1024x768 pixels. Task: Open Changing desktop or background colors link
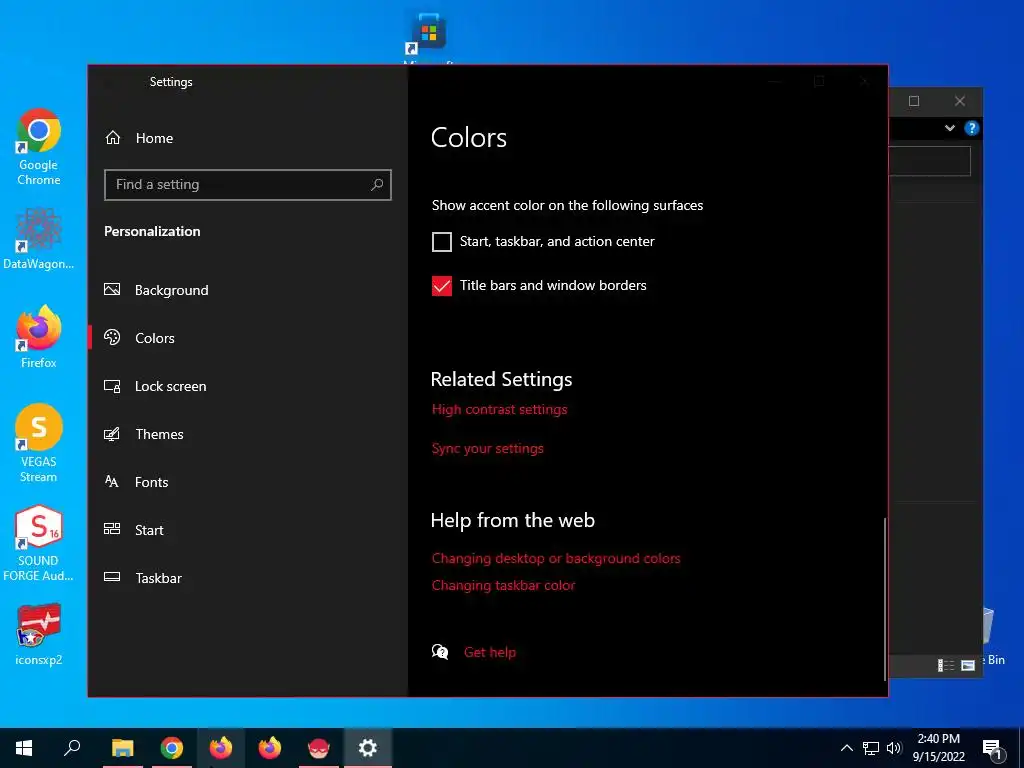[x=556, y=558]
